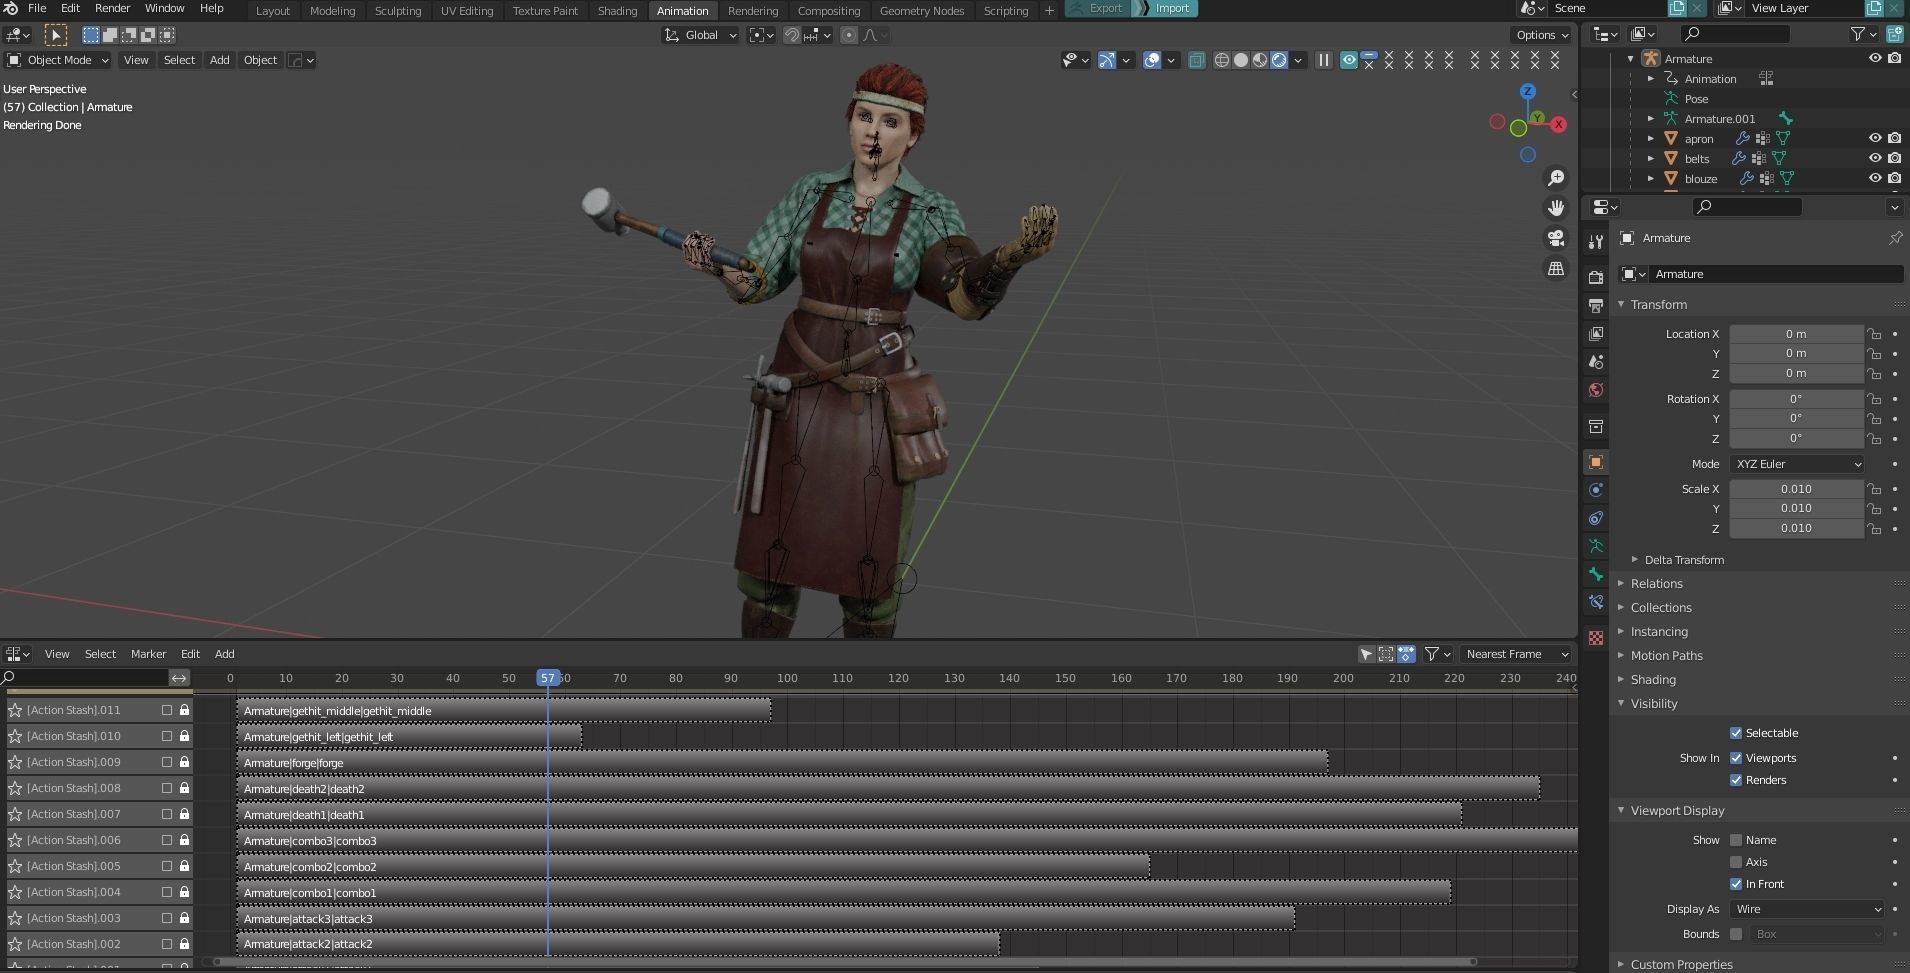Viewport: 1910px width, 973px height.
Task: Open the Display As dropdown set to Wire
Action: pos(1805,909)
